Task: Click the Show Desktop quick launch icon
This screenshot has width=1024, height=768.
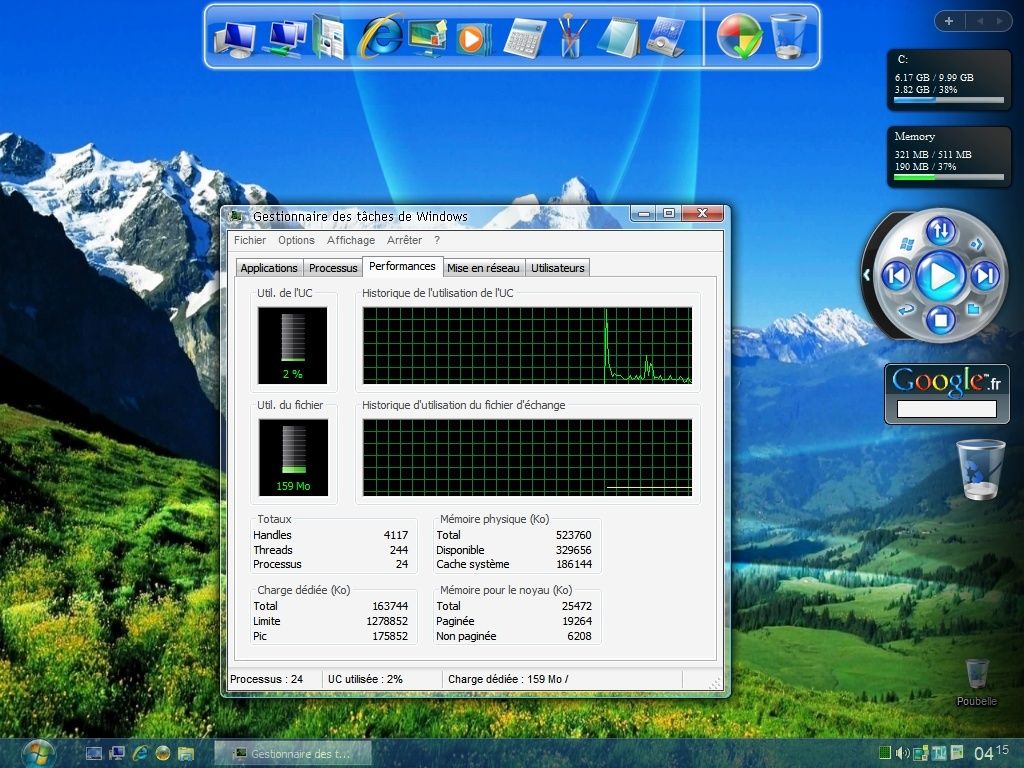Action: [x=94, y=754]
